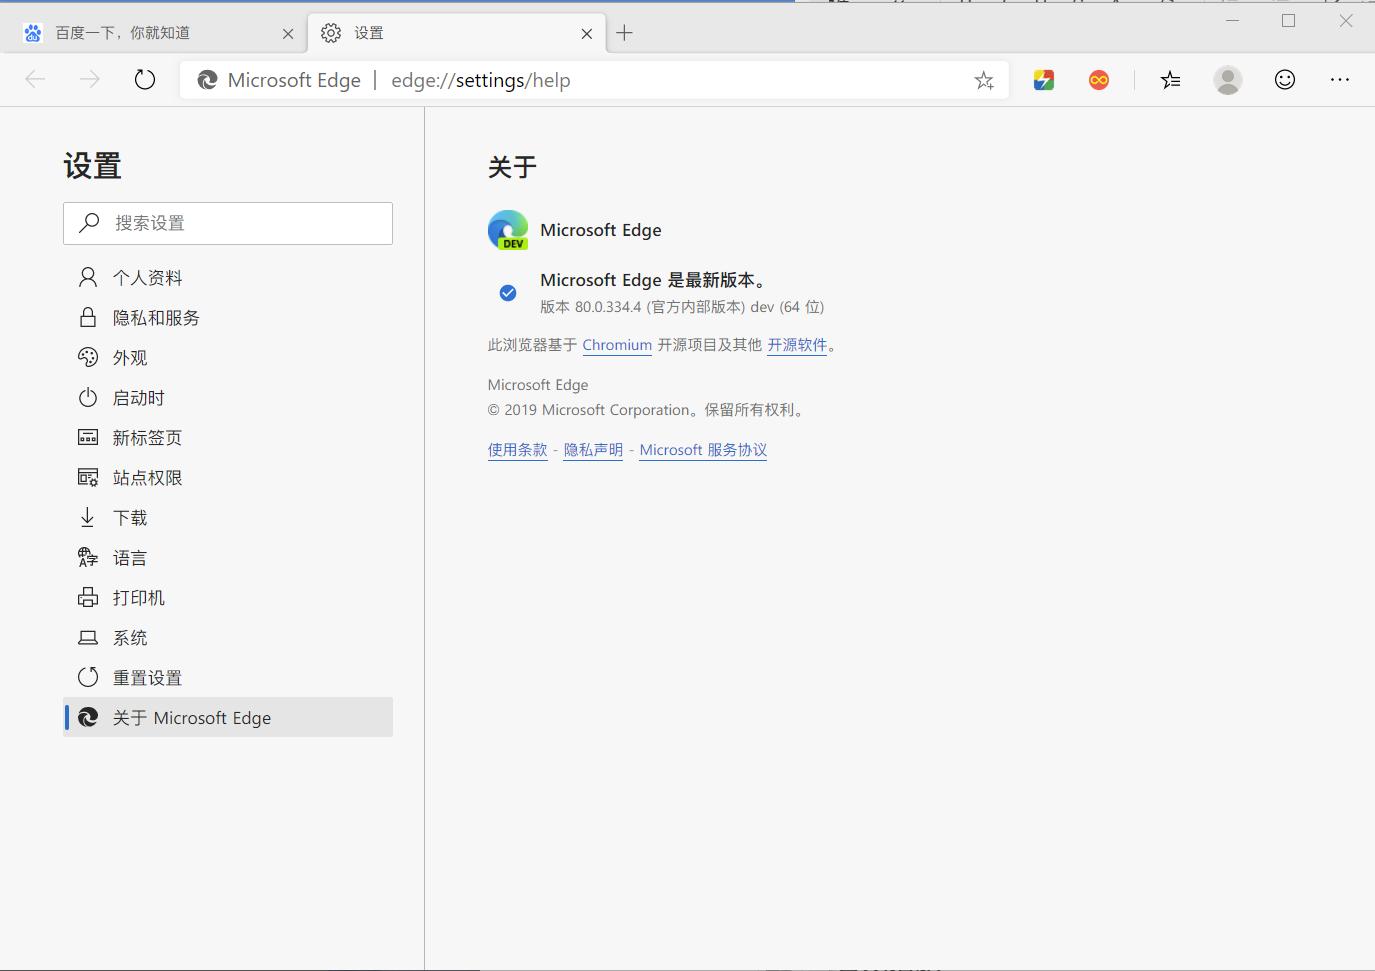
Task: Close the 设置 tab
Action: (x=587, y=34)
